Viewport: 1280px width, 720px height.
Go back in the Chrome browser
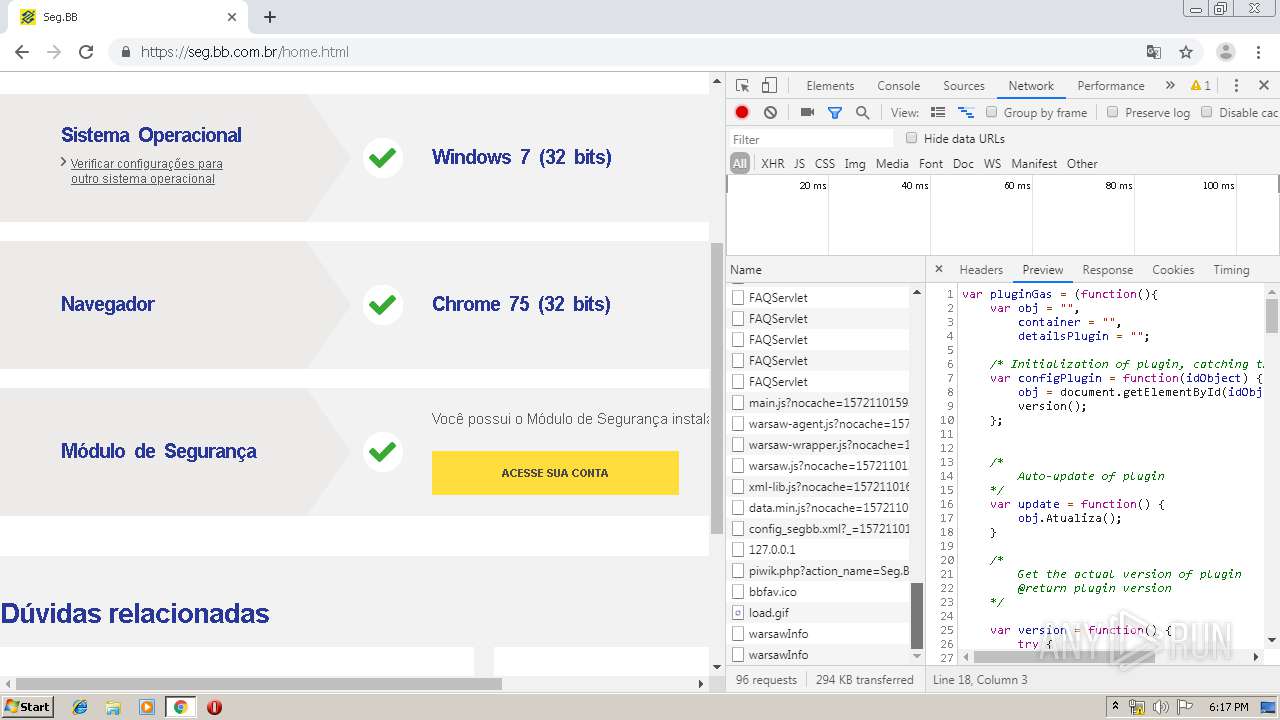pos(22,52)
